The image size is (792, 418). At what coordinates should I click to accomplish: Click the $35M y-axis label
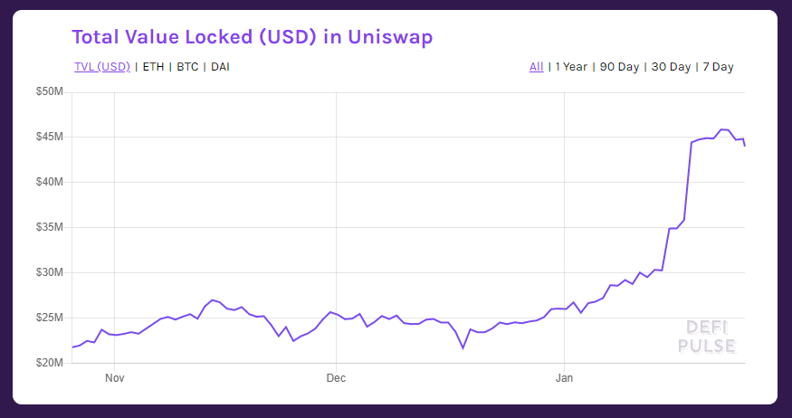pos(50,227)
